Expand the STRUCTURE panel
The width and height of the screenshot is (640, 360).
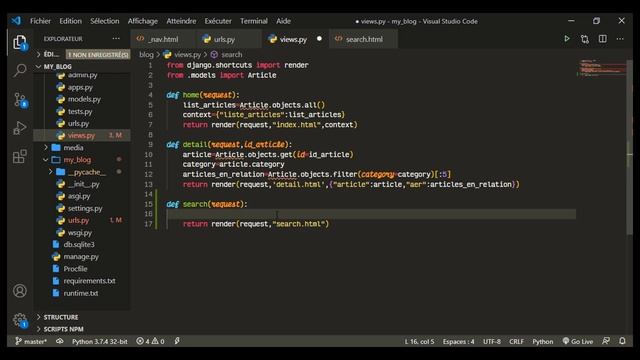(61, 317)
